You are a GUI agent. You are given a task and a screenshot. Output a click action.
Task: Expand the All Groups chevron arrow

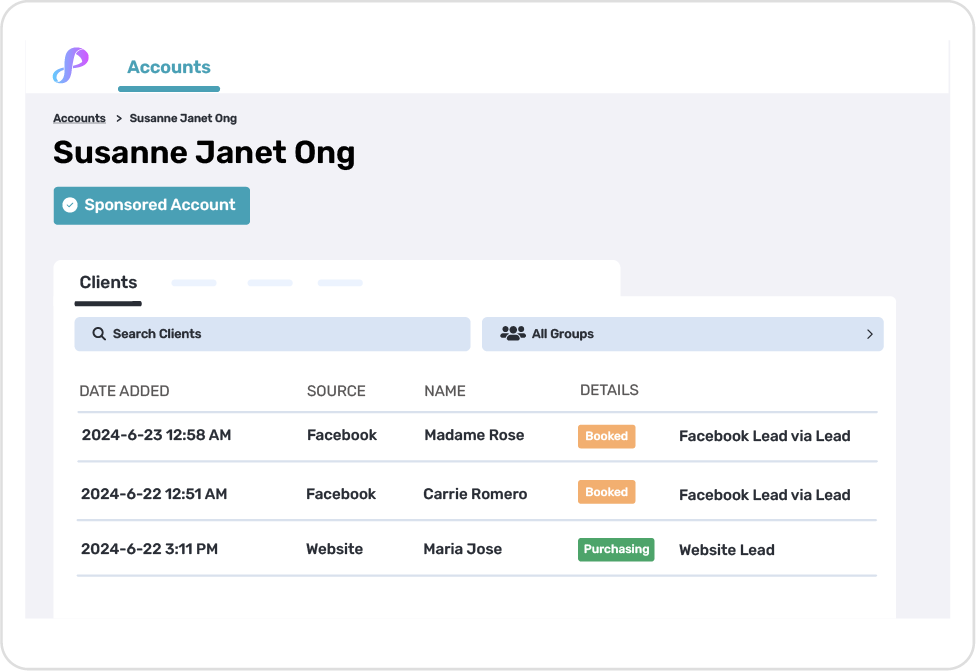pos(869,334)
